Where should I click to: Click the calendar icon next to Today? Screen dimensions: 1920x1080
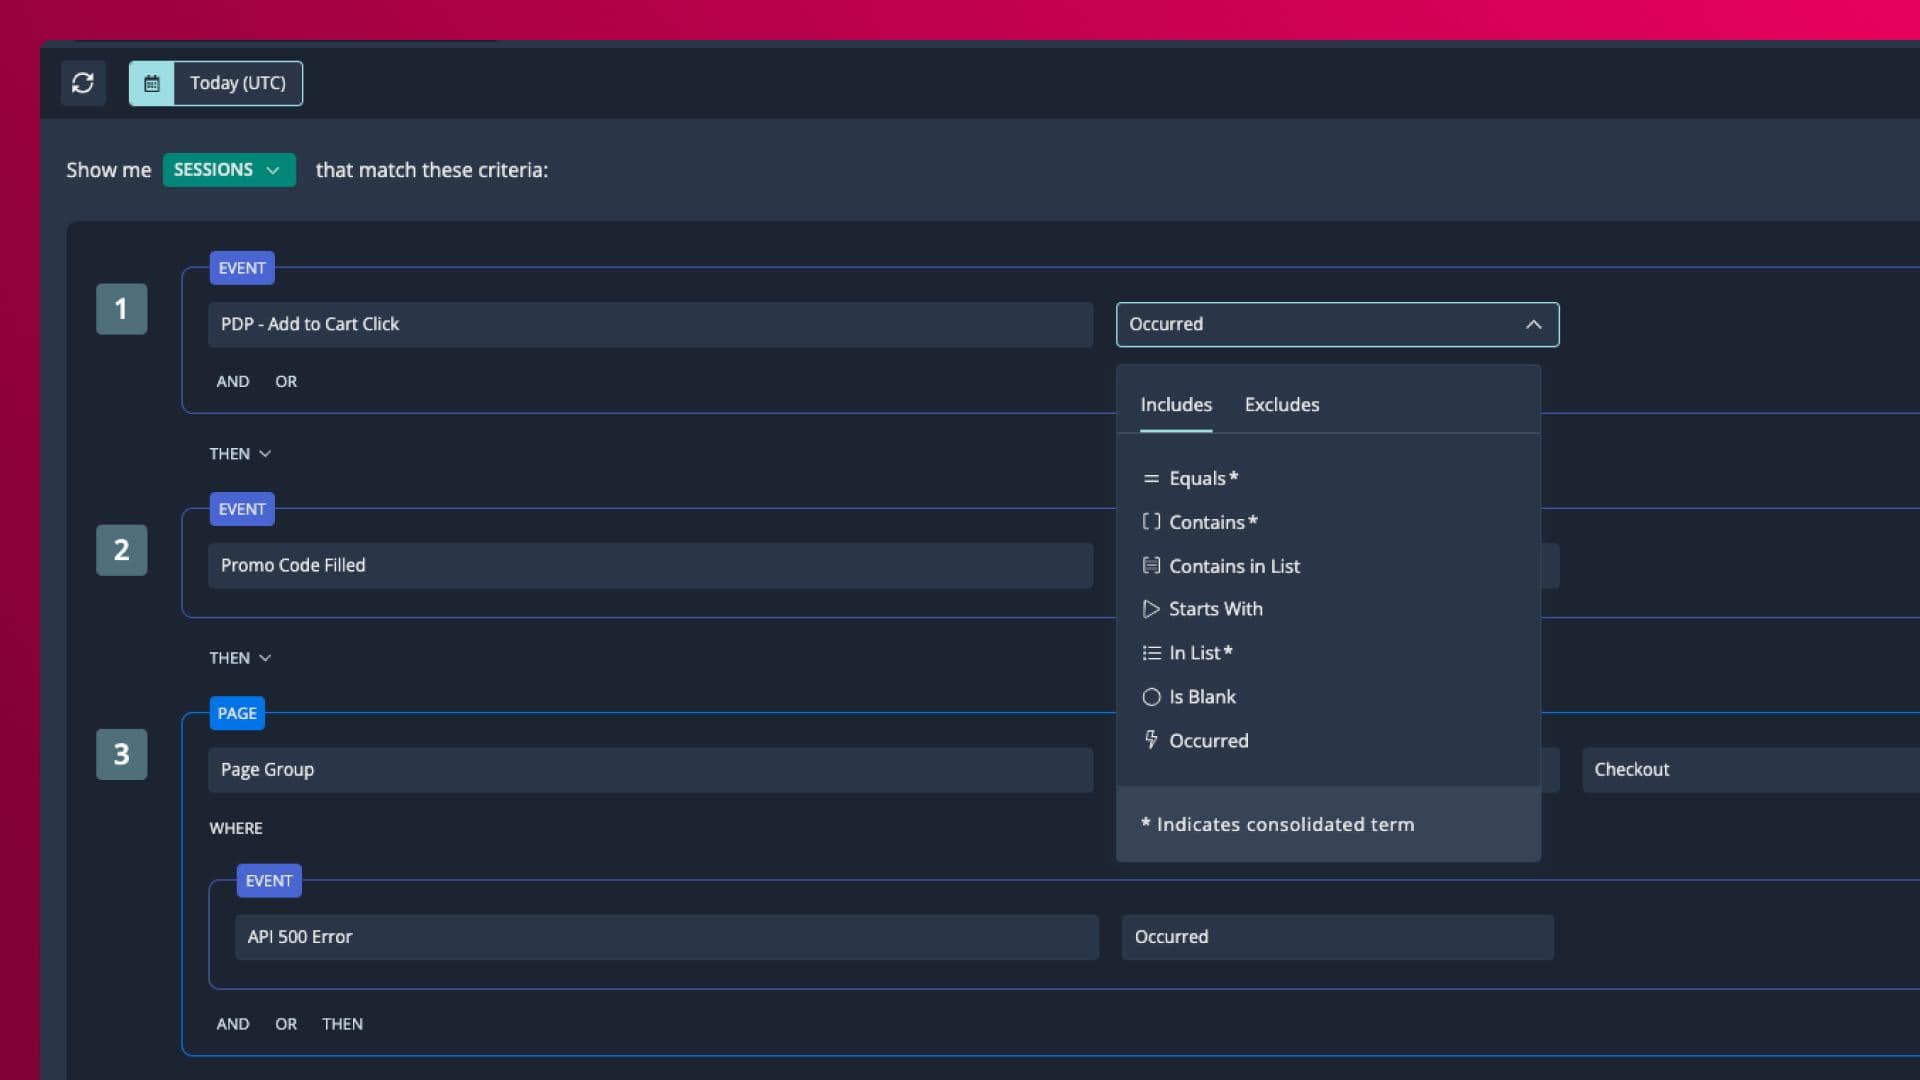(152, 83)
